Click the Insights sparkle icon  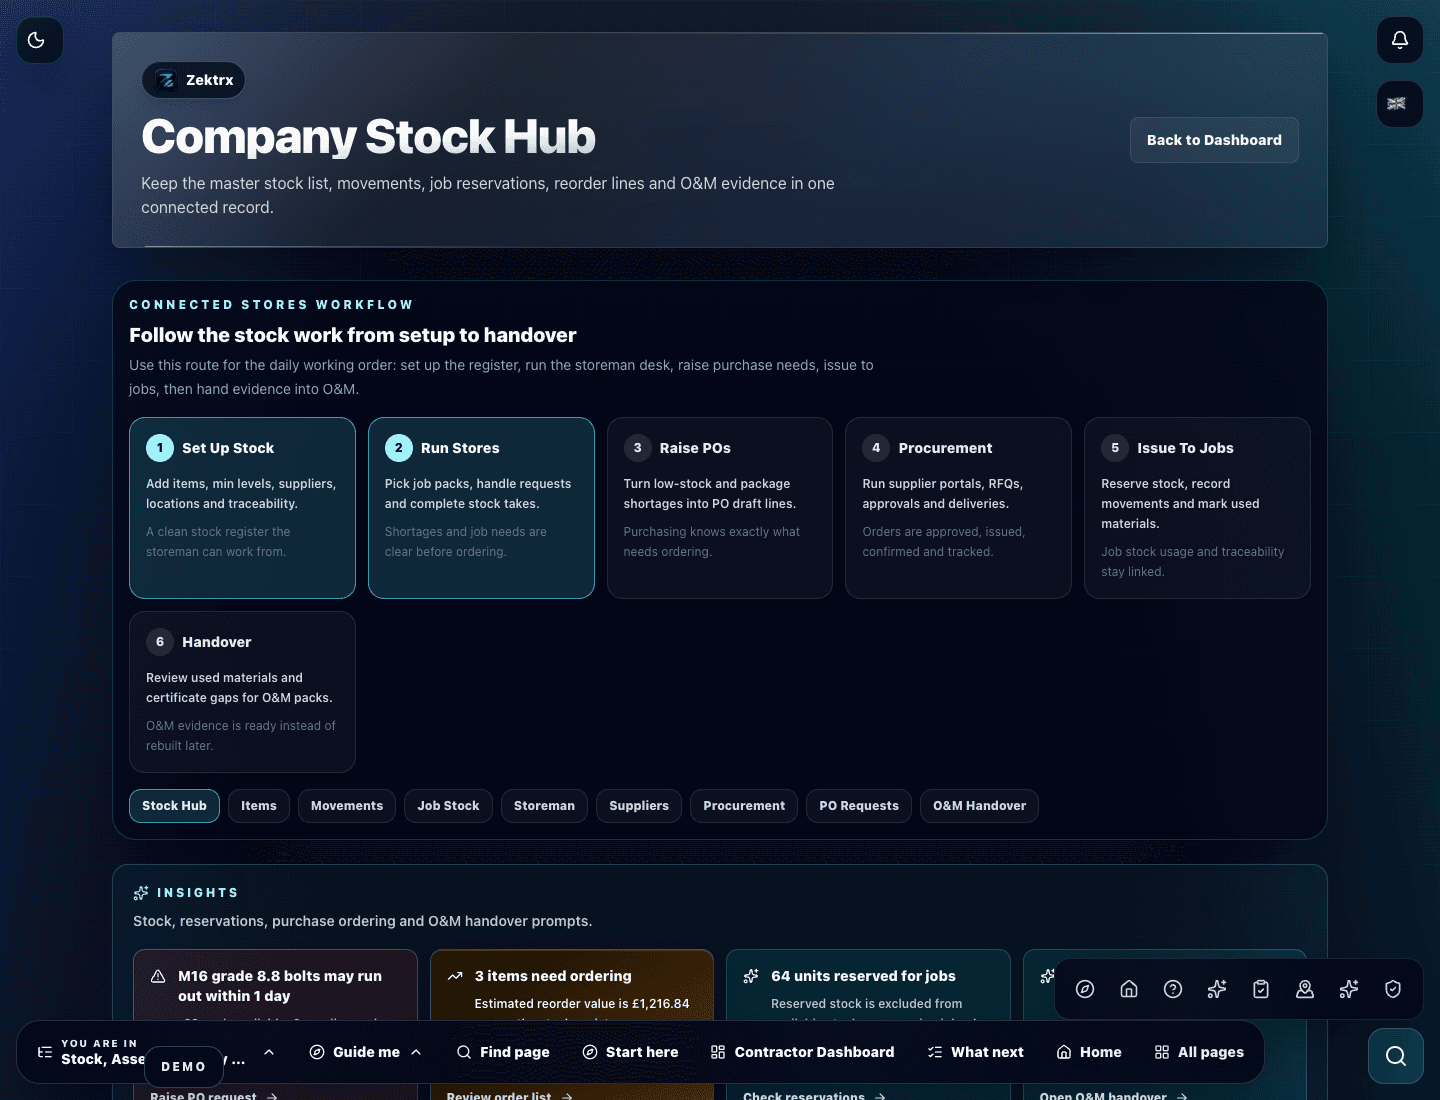click(141, 893)
